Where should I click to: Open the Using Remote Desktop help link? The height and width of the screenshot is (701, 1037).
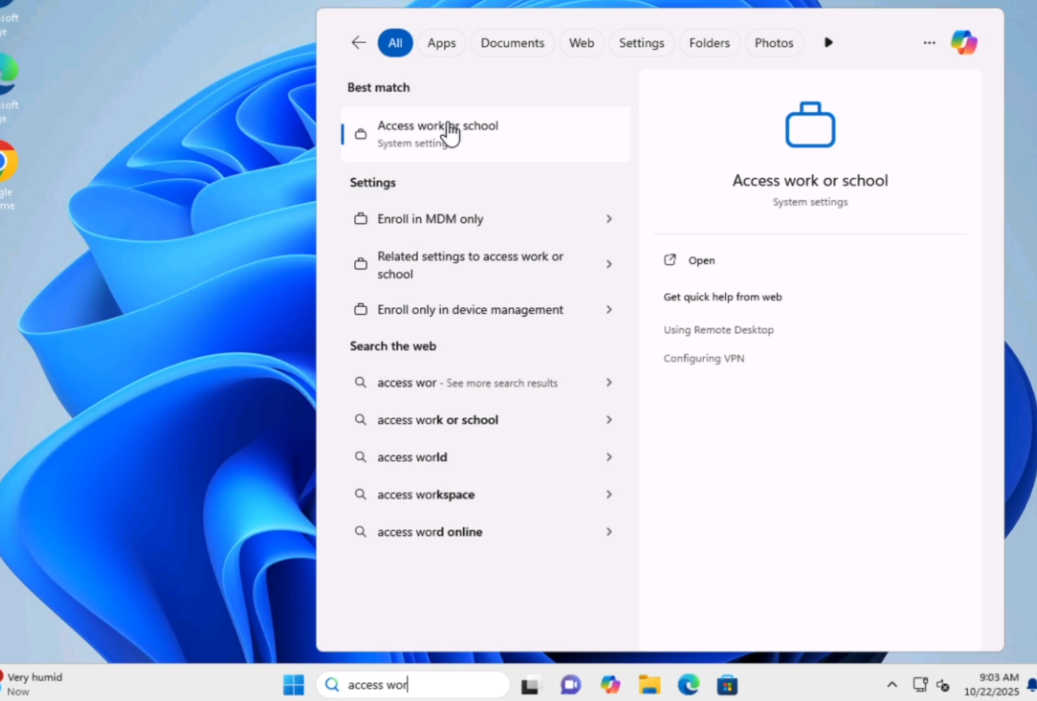tap(718, 330)
